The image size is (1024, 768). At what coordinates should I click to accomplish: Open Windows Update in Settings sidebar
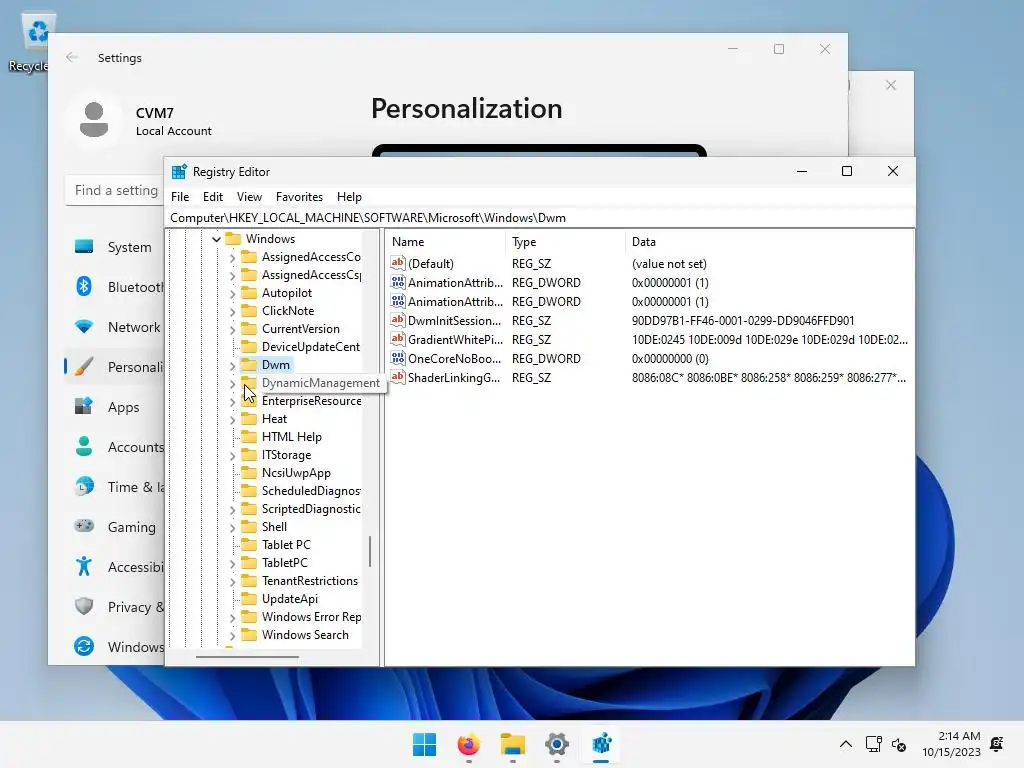click(114, 646)
